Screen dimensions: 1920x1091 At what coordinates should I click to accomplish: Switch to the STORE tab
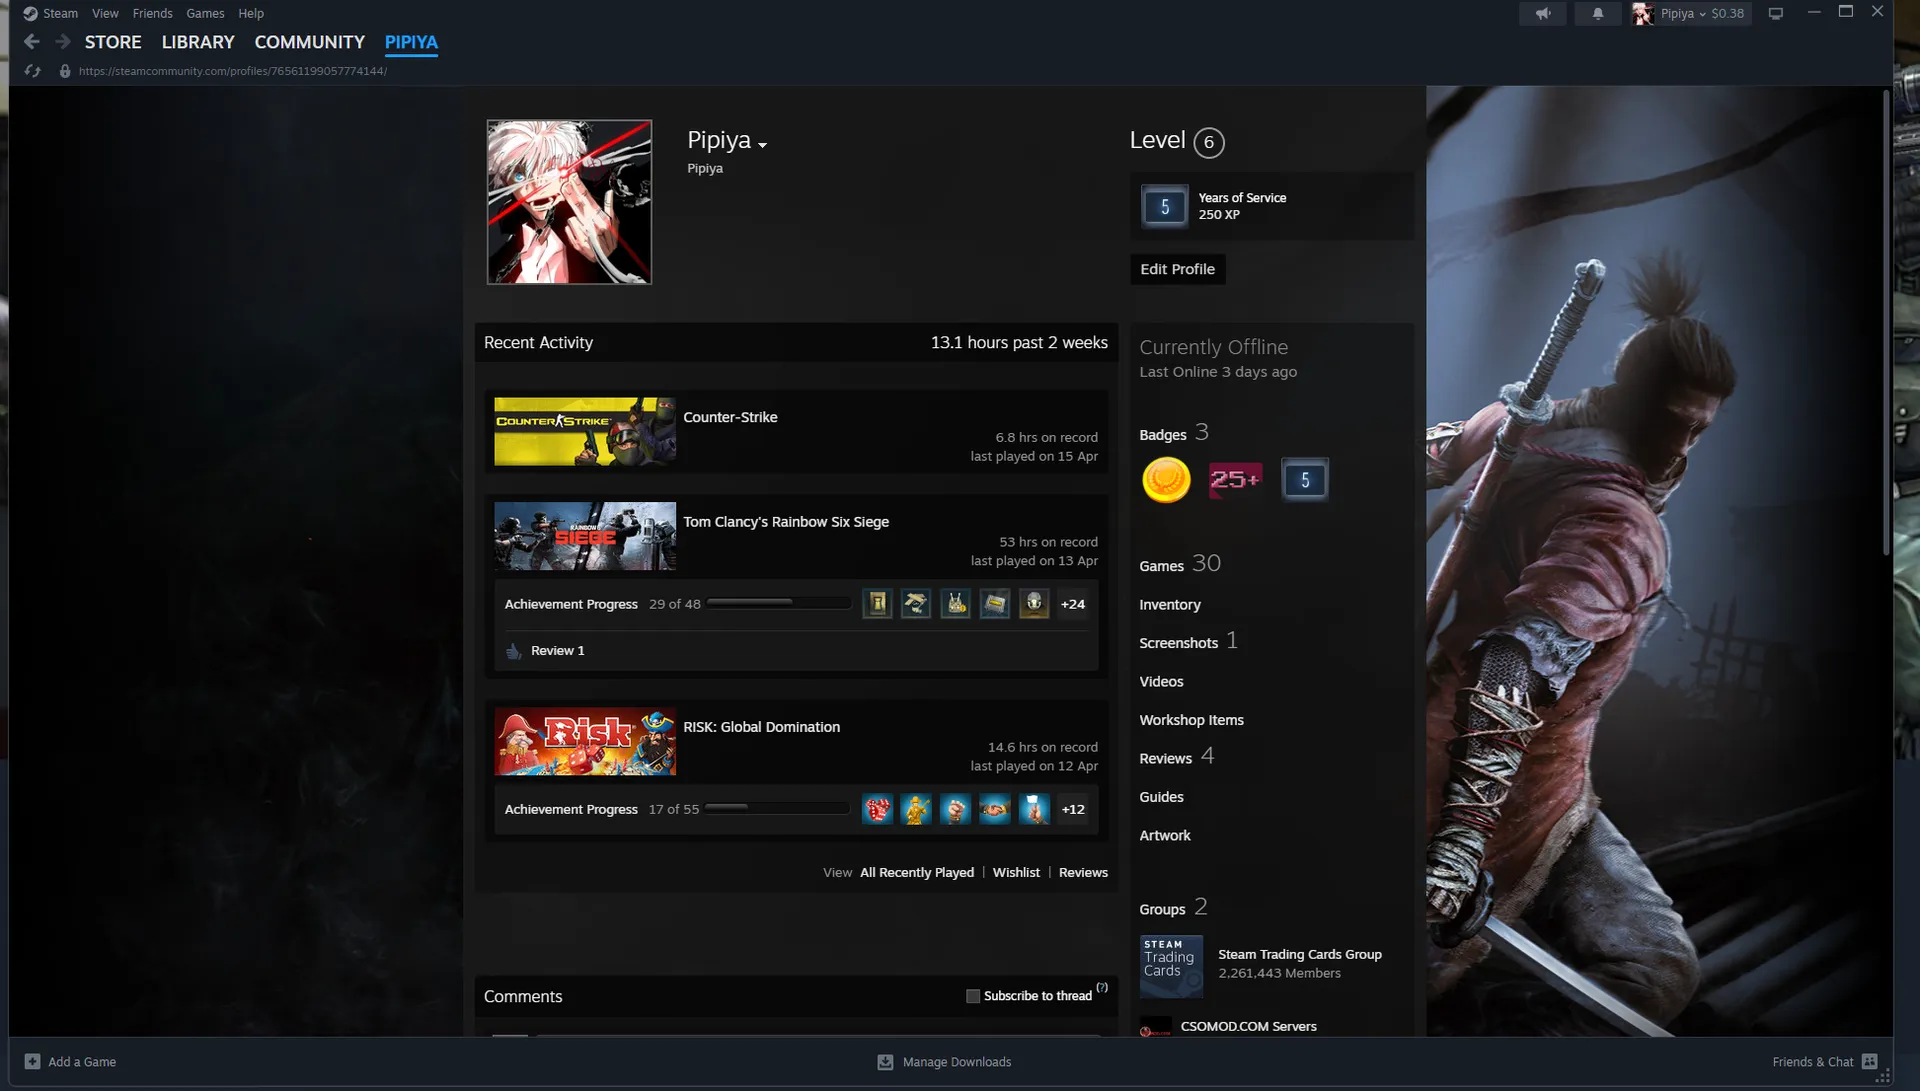113,42
